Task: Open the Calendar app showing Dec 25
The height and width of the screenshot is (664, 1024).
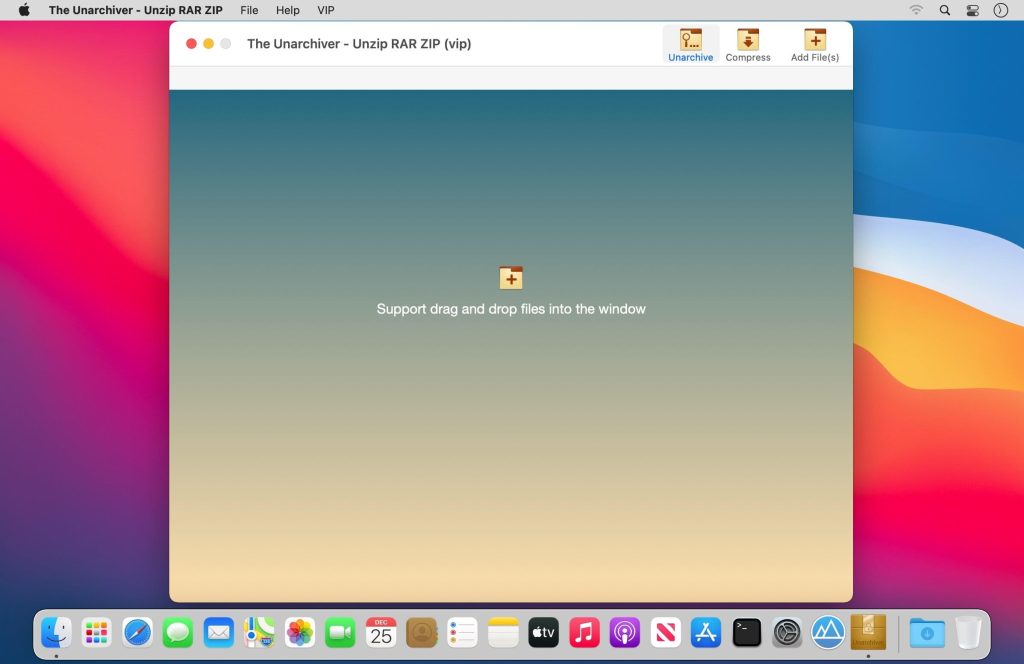Action: tap(380, 632)
